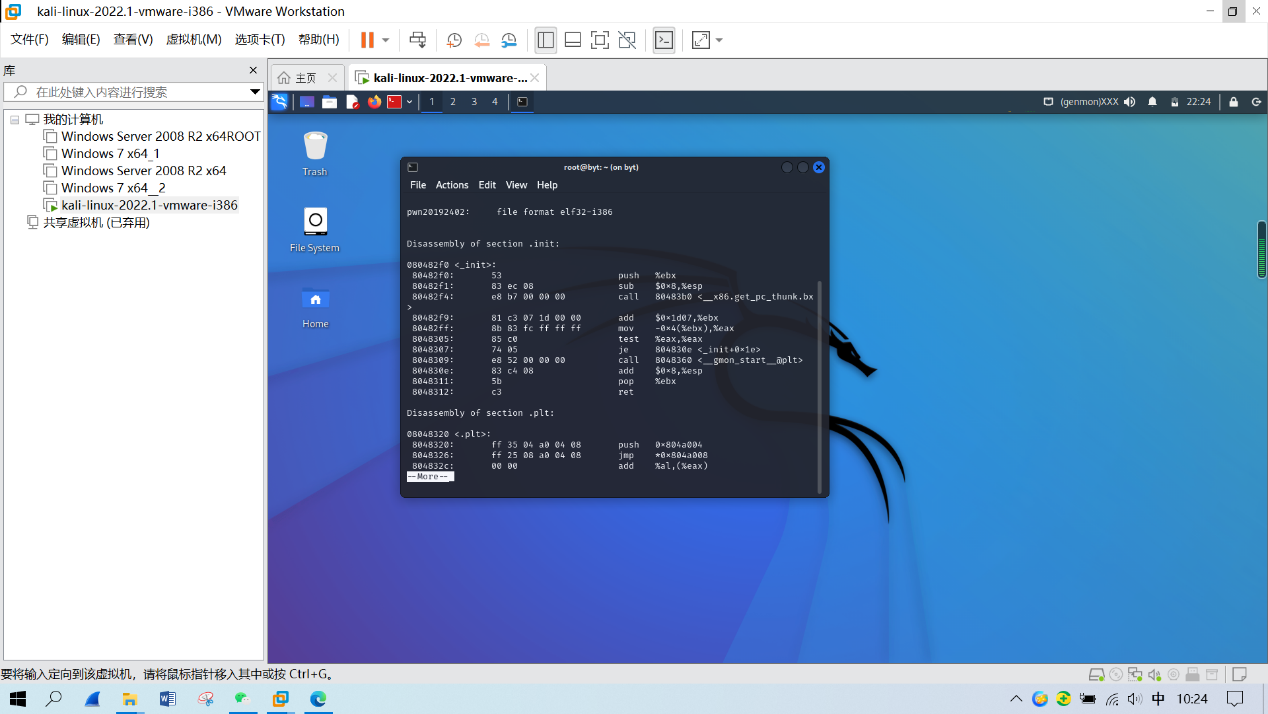Close the kali-linux-2022.1-vmware tab
This screenshot has width=1268, height=714.
coord(535,77)
